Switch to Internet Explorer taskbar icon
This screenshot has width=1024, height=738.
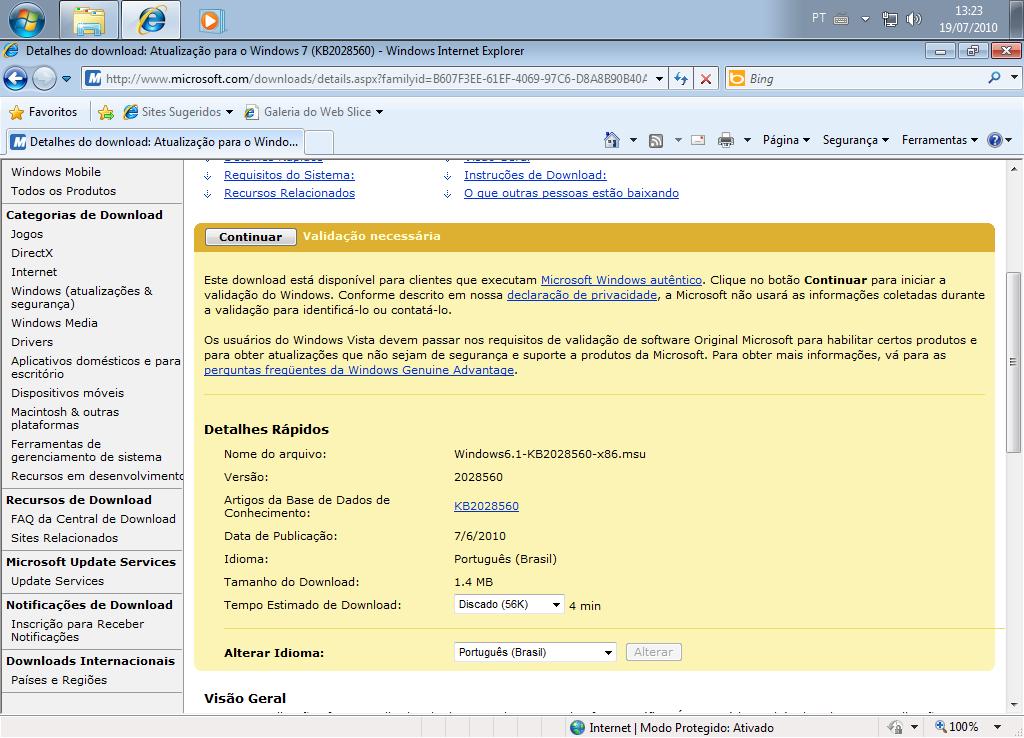tap(151, 20)
